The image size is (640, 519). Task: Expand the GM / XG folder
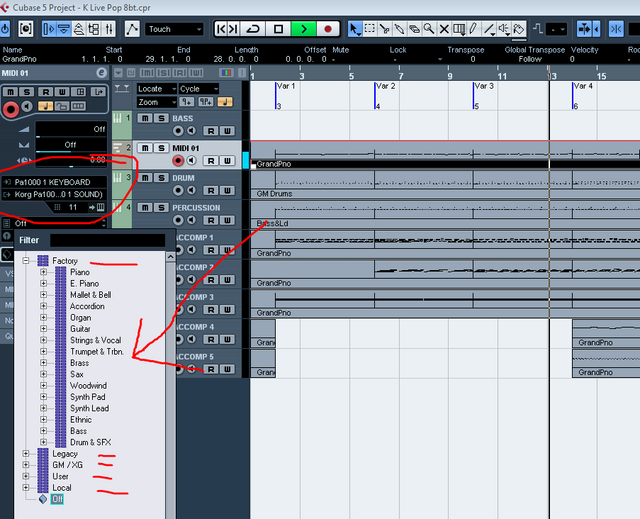[x=26, y=465]
